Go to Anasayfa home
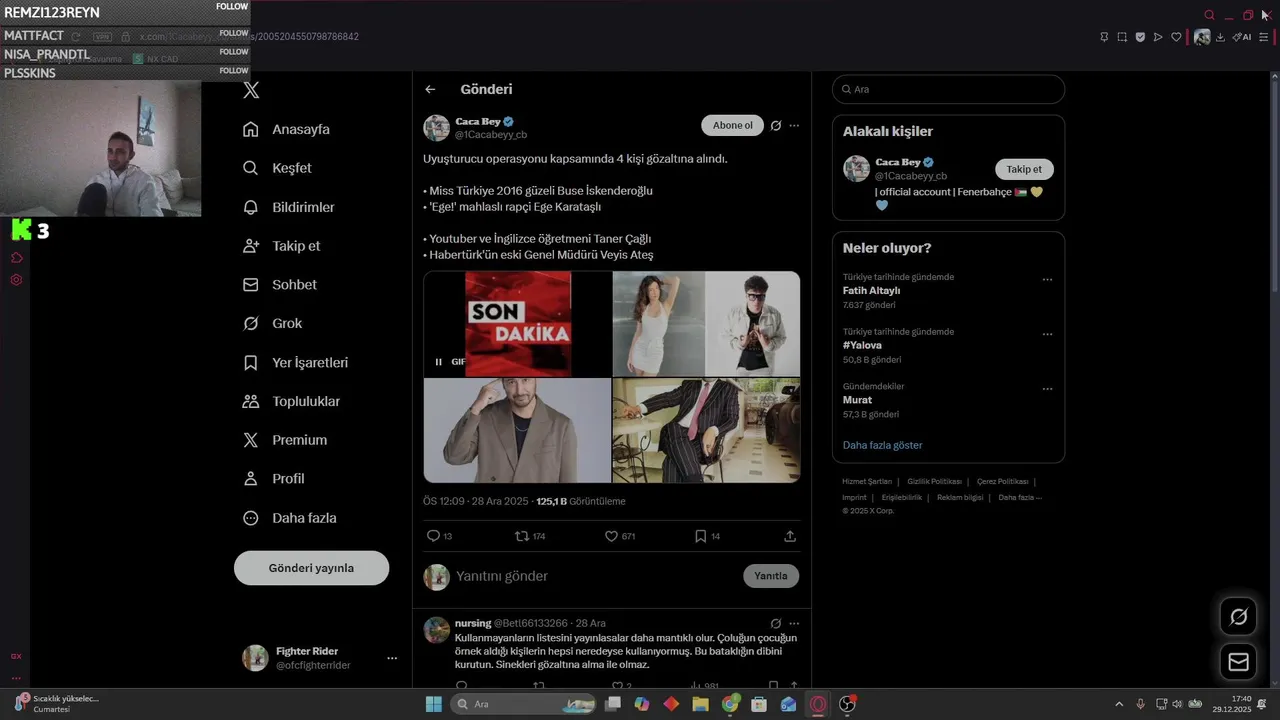The height and width of the screenshot is (720, 1280). coord(286,129)
